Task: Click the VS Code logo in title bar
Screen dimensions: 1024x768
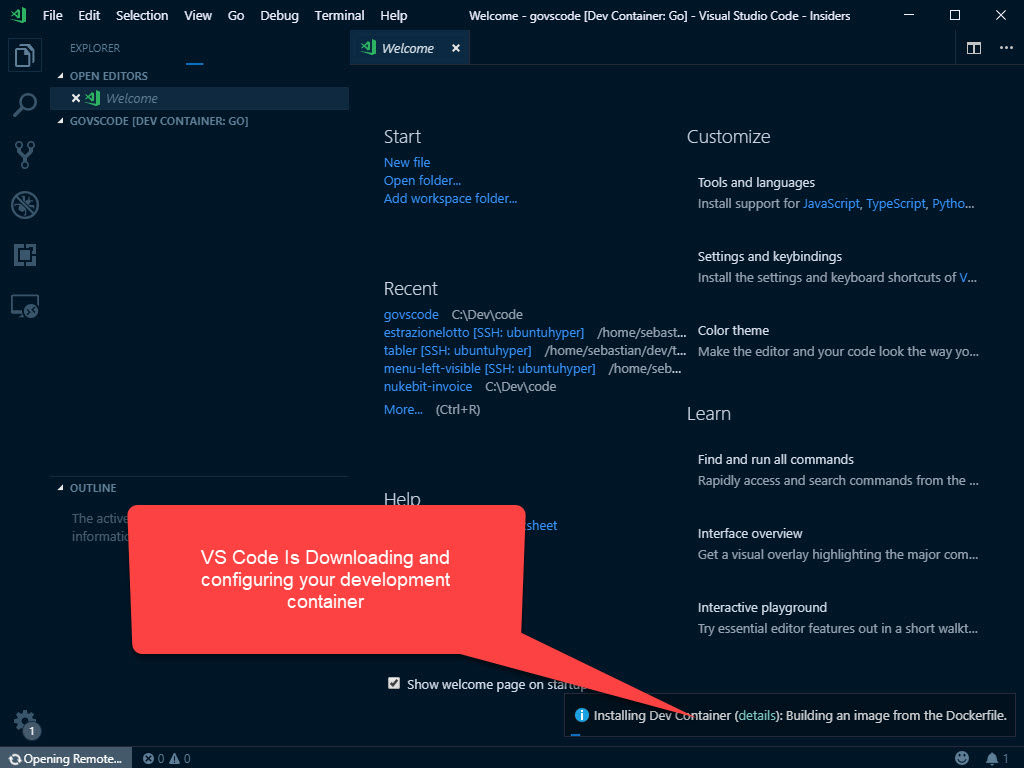Action: pyautogui.click(x=18, y=15)
